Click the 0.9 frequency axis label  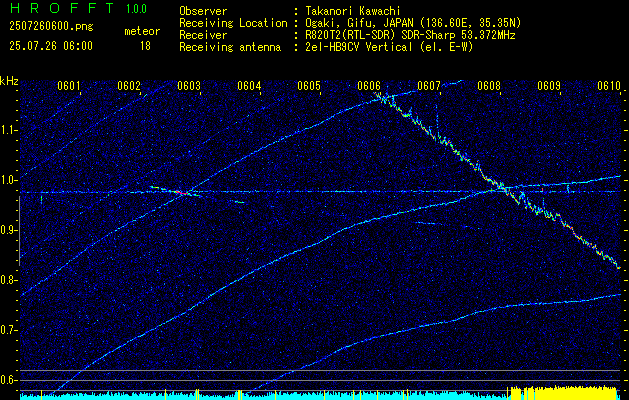click(x=7, y=230)
